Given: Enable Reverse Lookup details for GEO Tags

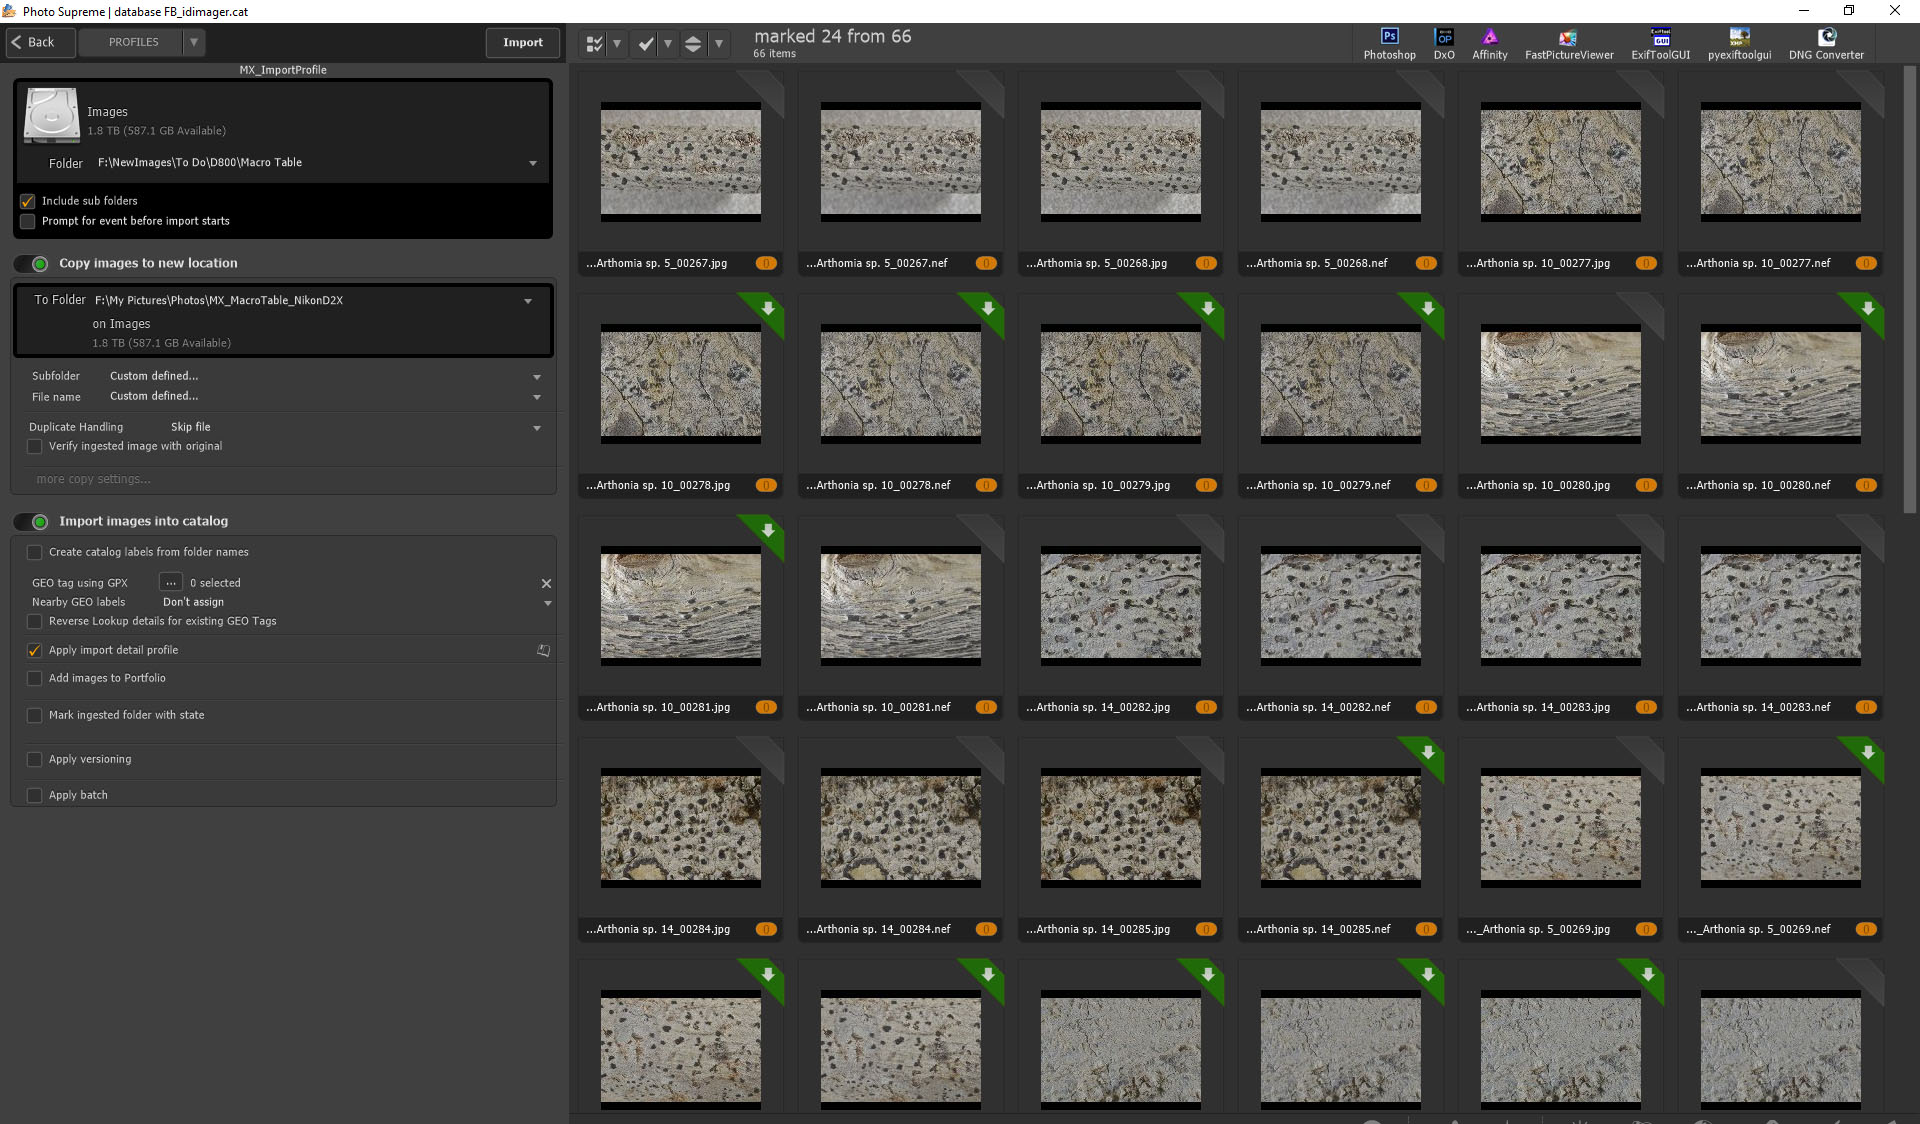Looking at the screenshot, I should coord(35,621).
